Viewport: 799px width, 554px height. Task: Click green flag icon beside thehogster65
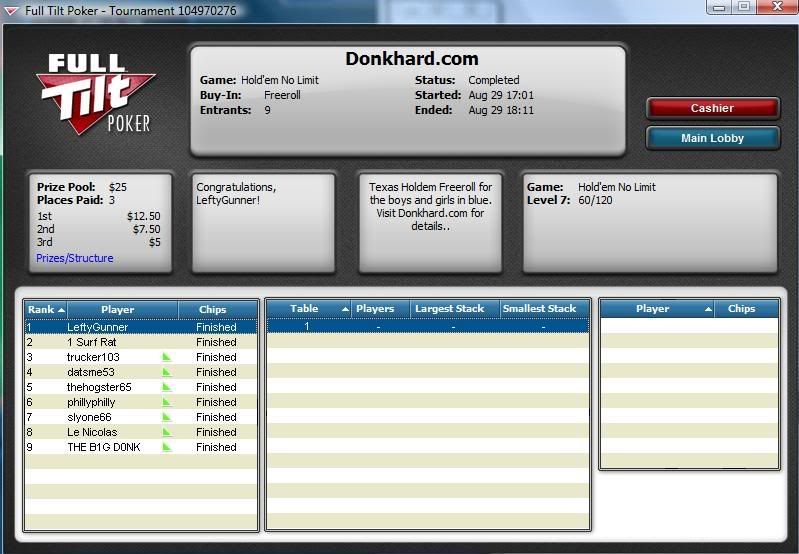point(167,387)
